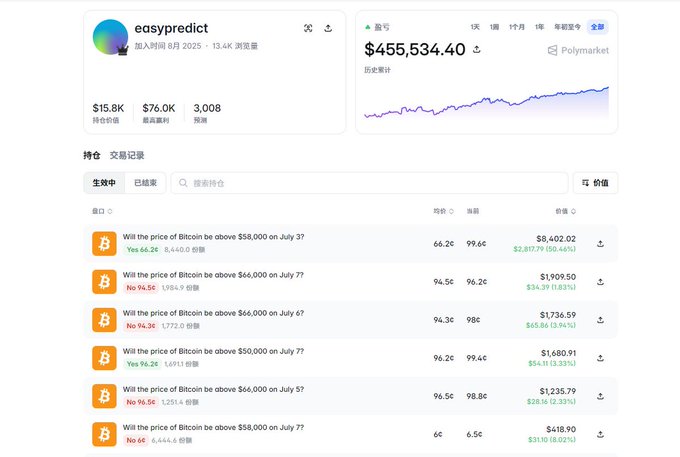Viewport: 680px width, 457px height.
Task: Open market Bitcoin above $50,000 on July 7
Action: coord(213,351)
